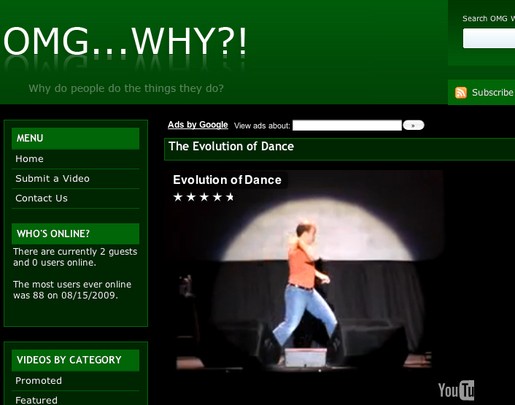
Task: Click the YouTube logo on the video
Action: [x=456, y=390]
